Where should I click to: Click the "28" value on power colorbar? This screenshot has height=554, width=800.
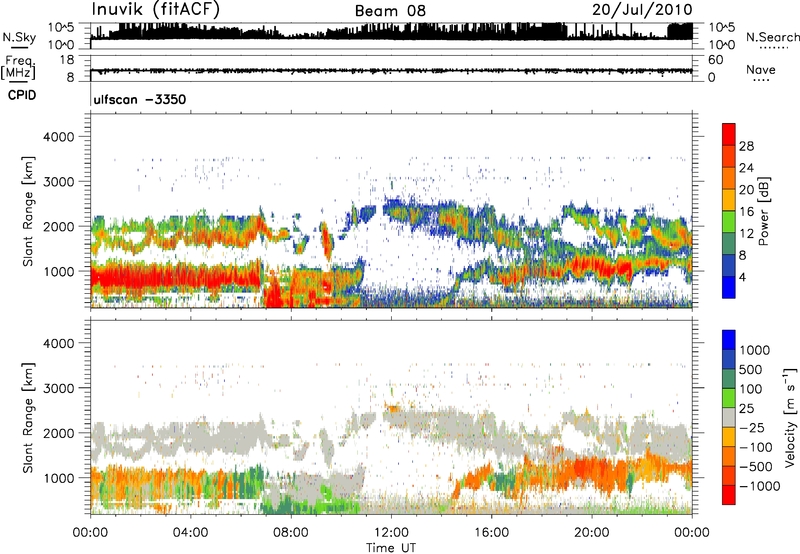(x=746, y=146)
